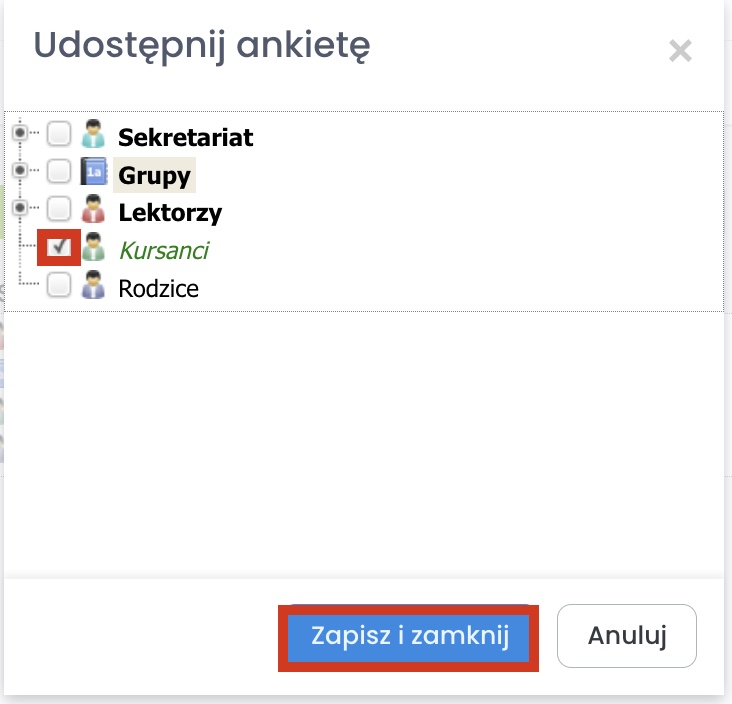
Task: Click the Kursanci person icon
Action: (x=93, y=248)
